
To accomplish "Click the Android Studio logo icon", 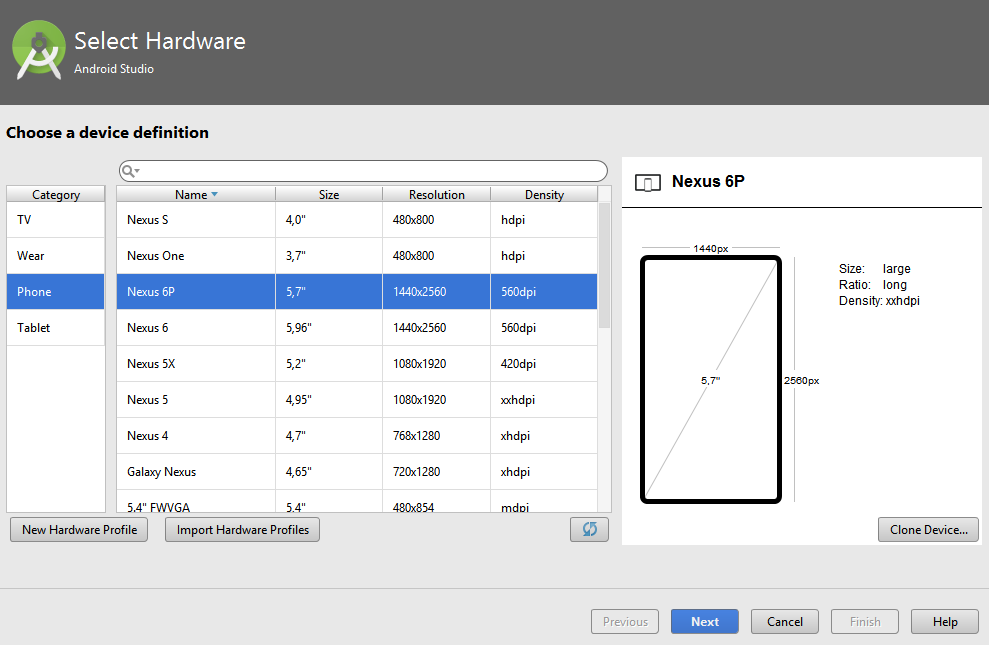I will tap(38, 50).
